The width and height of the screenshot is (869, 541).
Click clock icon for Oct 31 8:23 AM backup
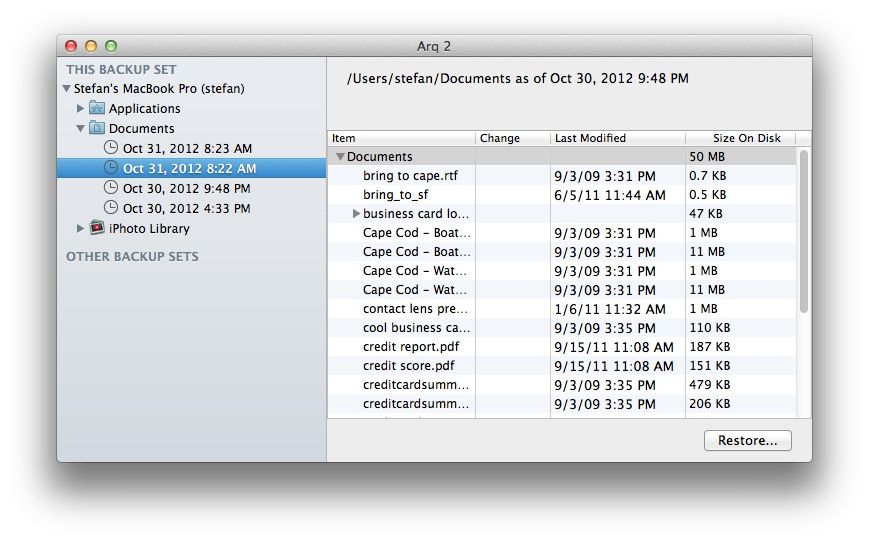point(111,148)
